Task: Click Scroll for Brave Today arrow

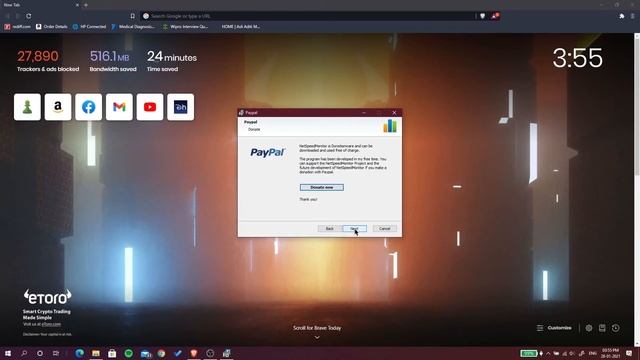Action: [x=317, y=337]
